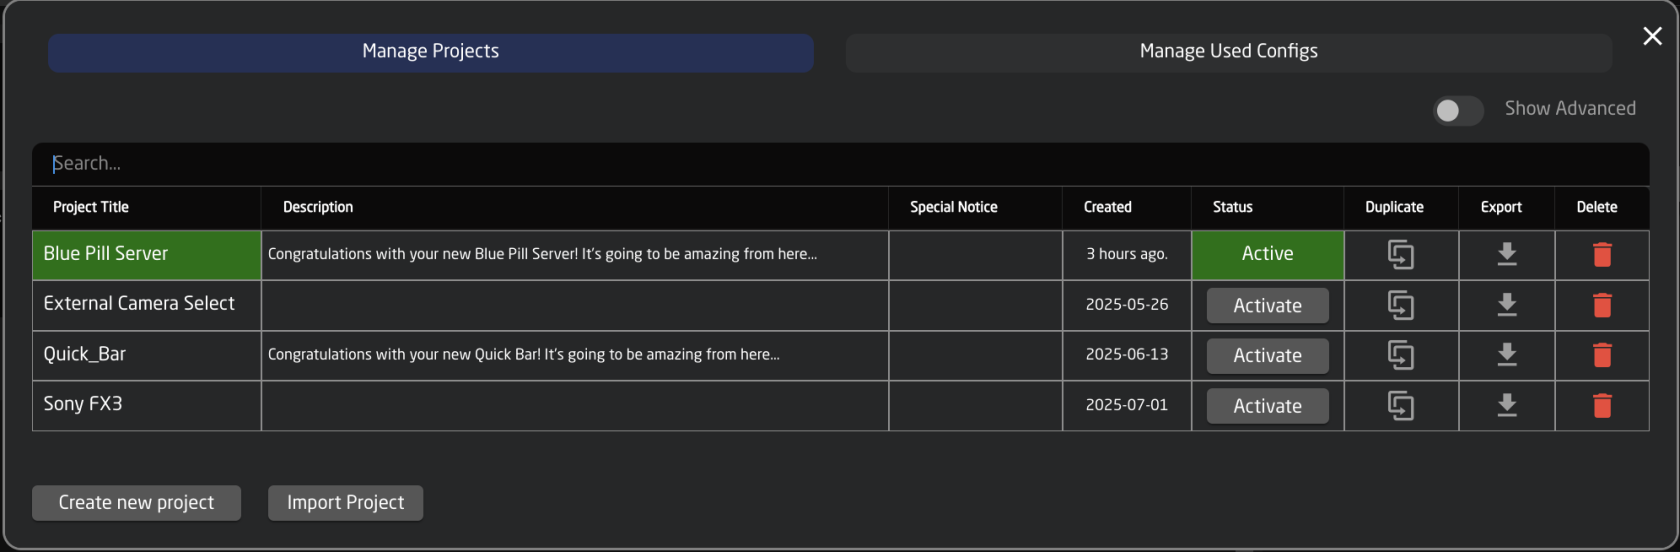Screen dimensions: 1680x552
Task: Export the External Camera Select project
Action: [x=1507, y=305]
